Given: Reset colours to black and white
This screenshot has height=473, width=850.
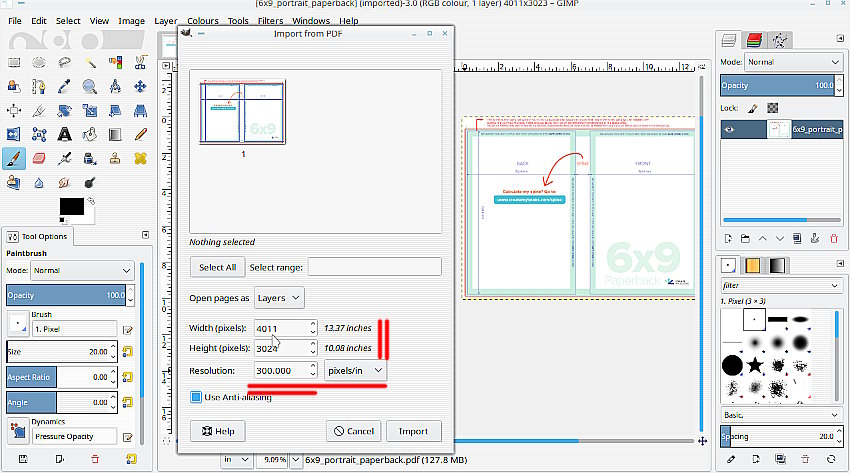Looking at the screenshot, I should [x=62, y=220].
